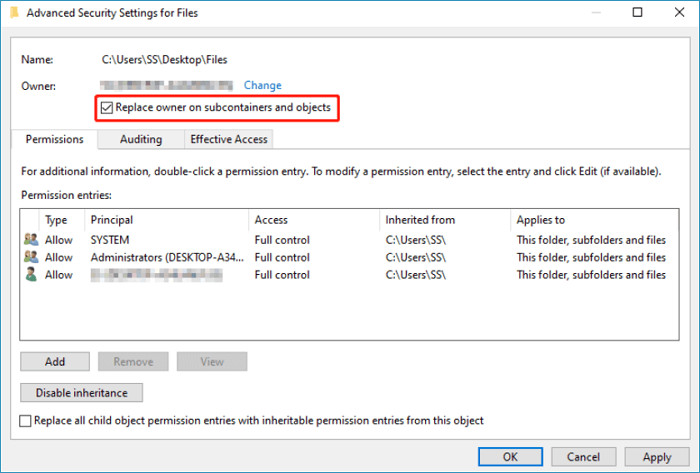Select the Permissions tab
Screen dimensions: 700x473
[54, 139]
